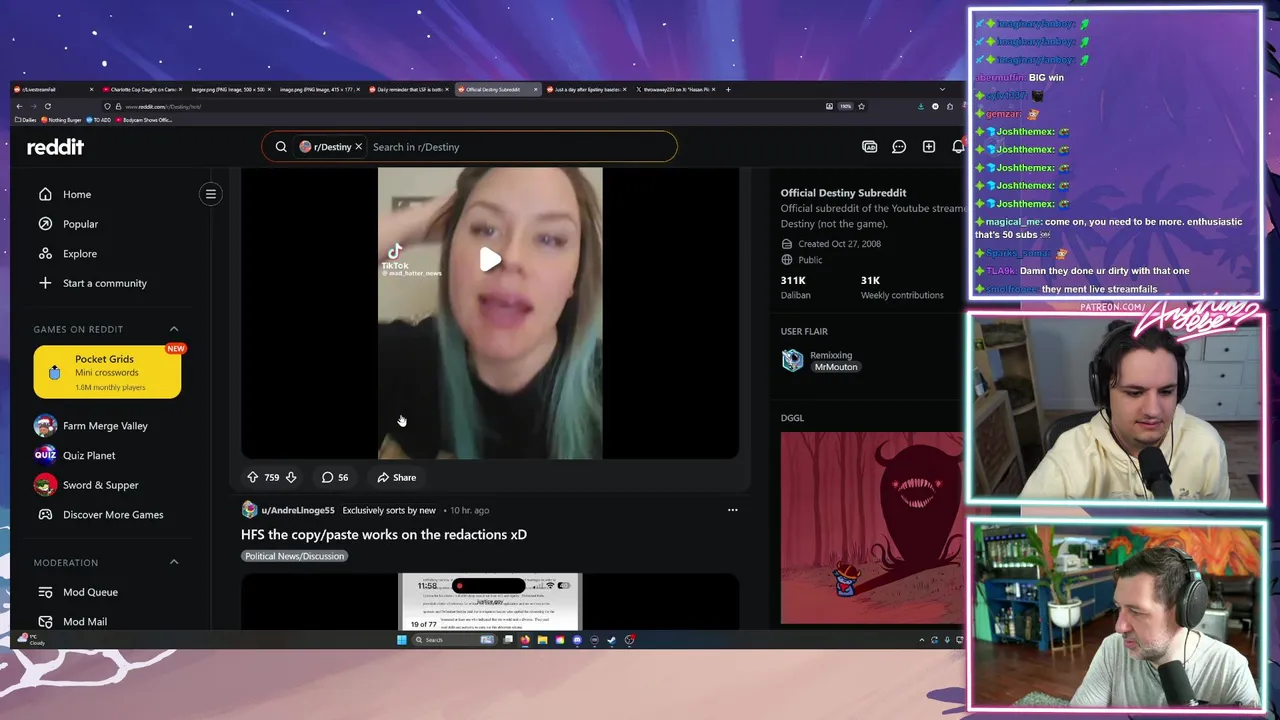Open the Reddit chat icon
Viewport: 1280px width, 720px height.
coord(899,147)
